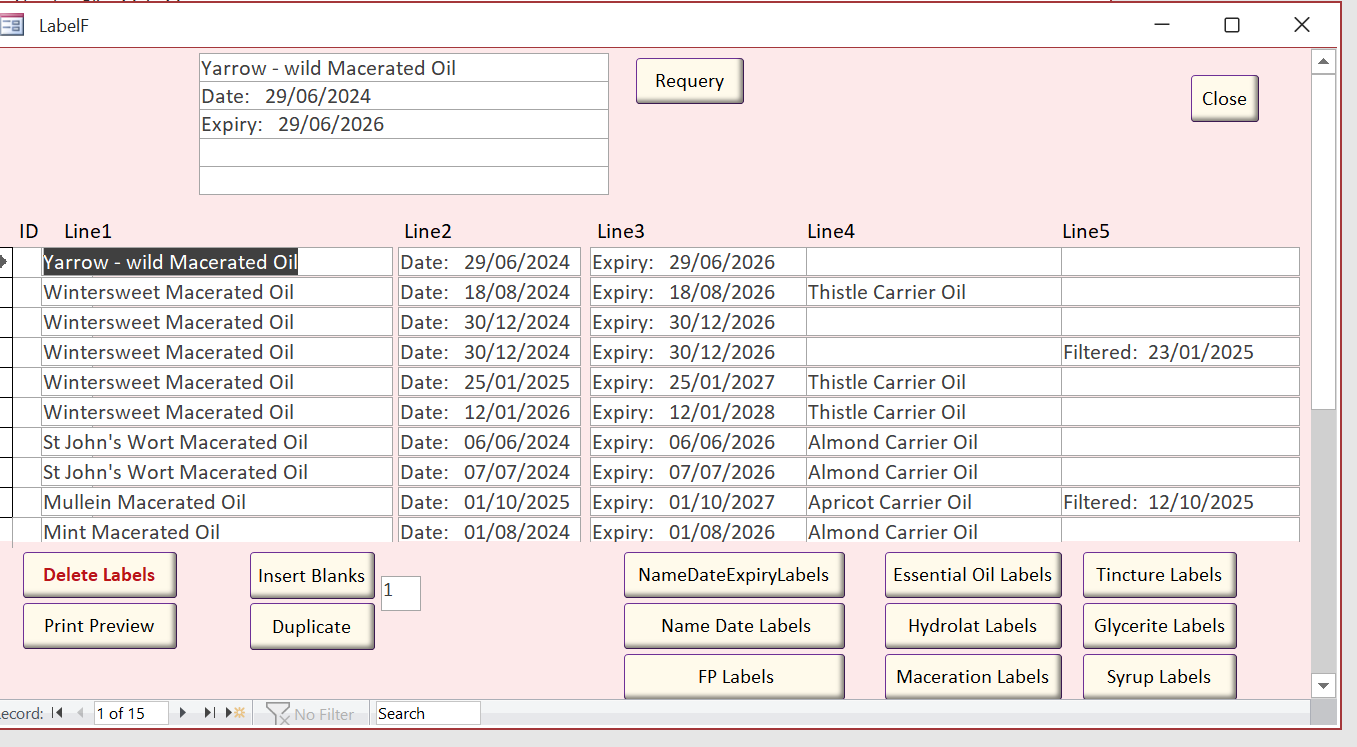The height and width of the screenshot is (747, 1357).
Task: Click the Maceration Labels button
Action: (972, 677)
